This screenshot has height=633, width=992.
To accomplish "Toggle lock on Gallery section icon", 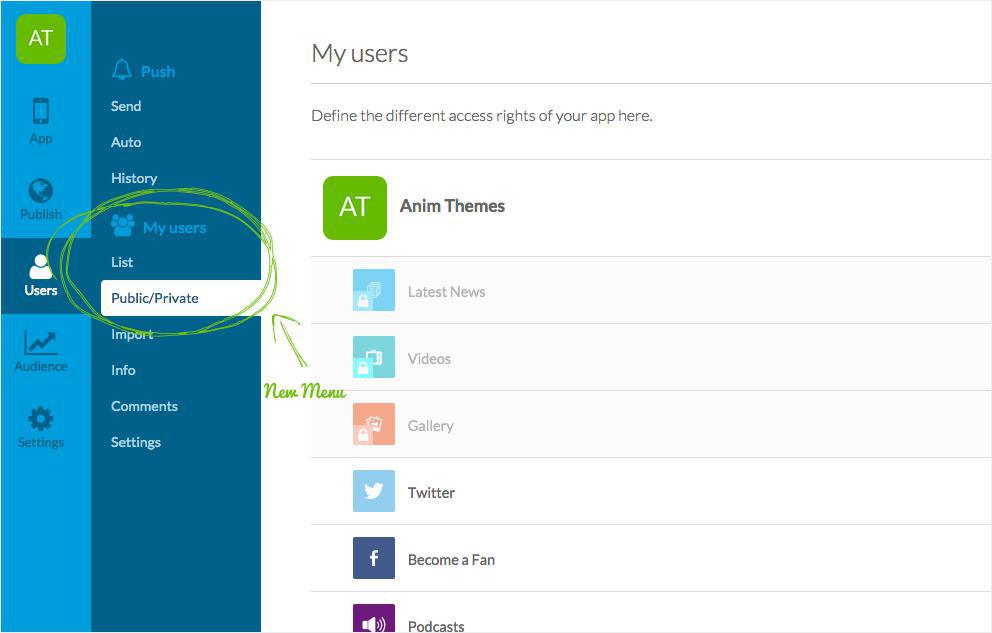I will click(x=363, y=434).
